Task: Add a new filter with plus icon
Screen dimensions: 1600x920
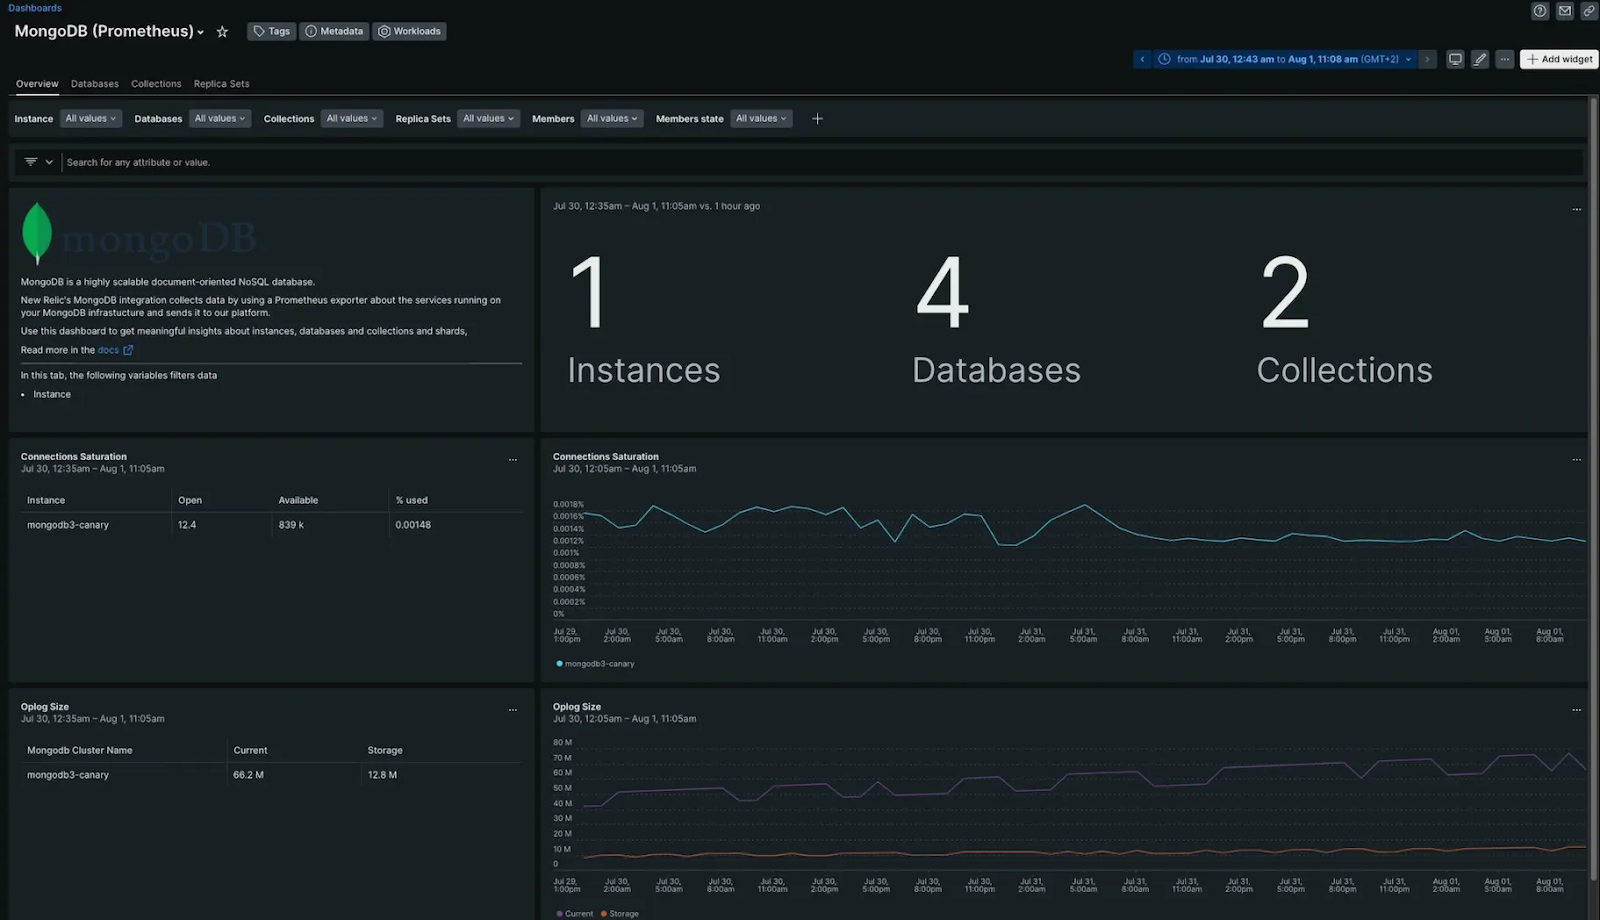Action: [x=817, y=119]
